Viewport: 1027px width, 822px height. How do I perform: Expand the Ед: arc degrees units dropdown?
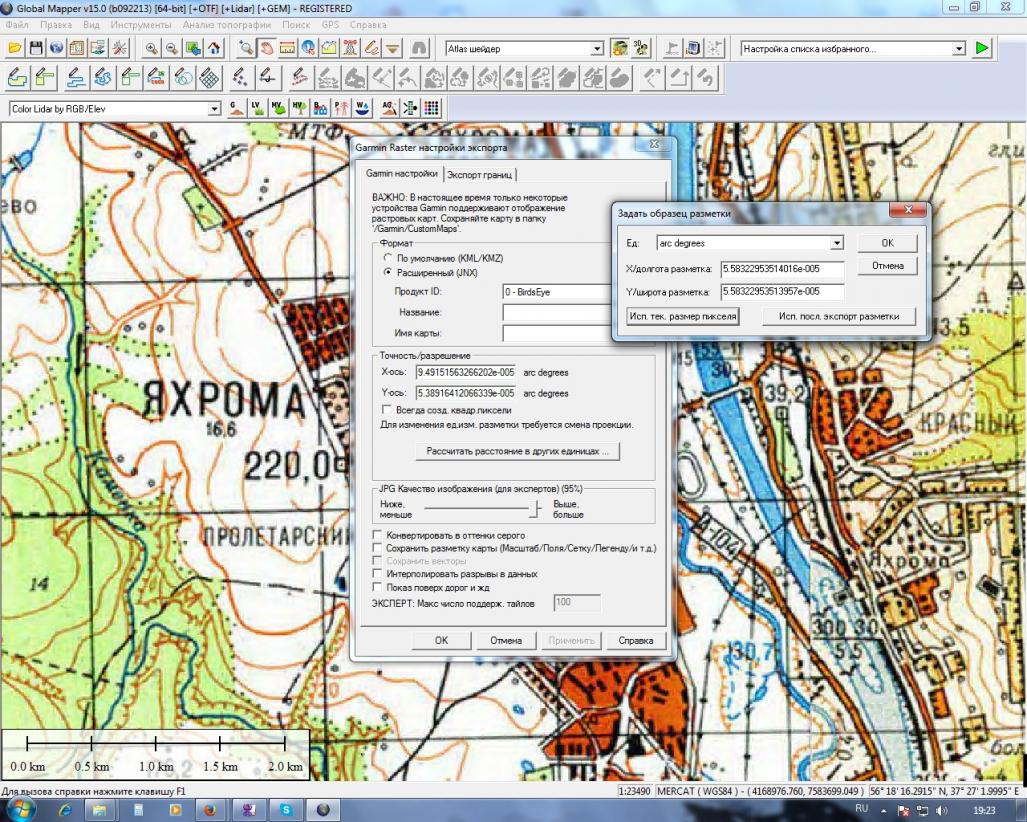[x=836, y=243]
